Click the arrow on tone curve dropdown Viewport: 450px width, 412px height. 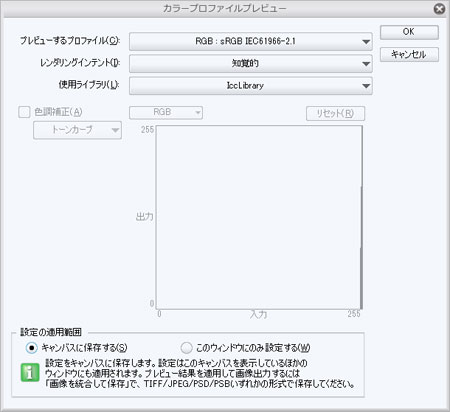pyautogui.click(x=115, y=130)
